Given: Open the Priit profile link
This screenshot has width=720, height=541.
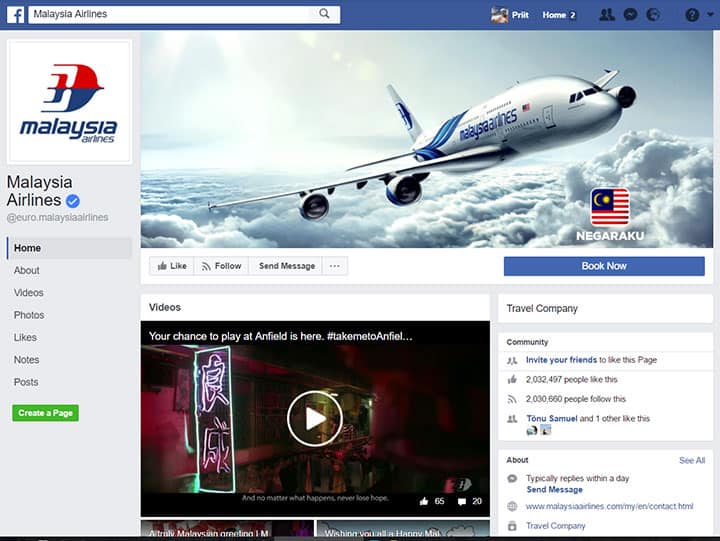Looking at the screenshot, I should click(x=520, y=15).
